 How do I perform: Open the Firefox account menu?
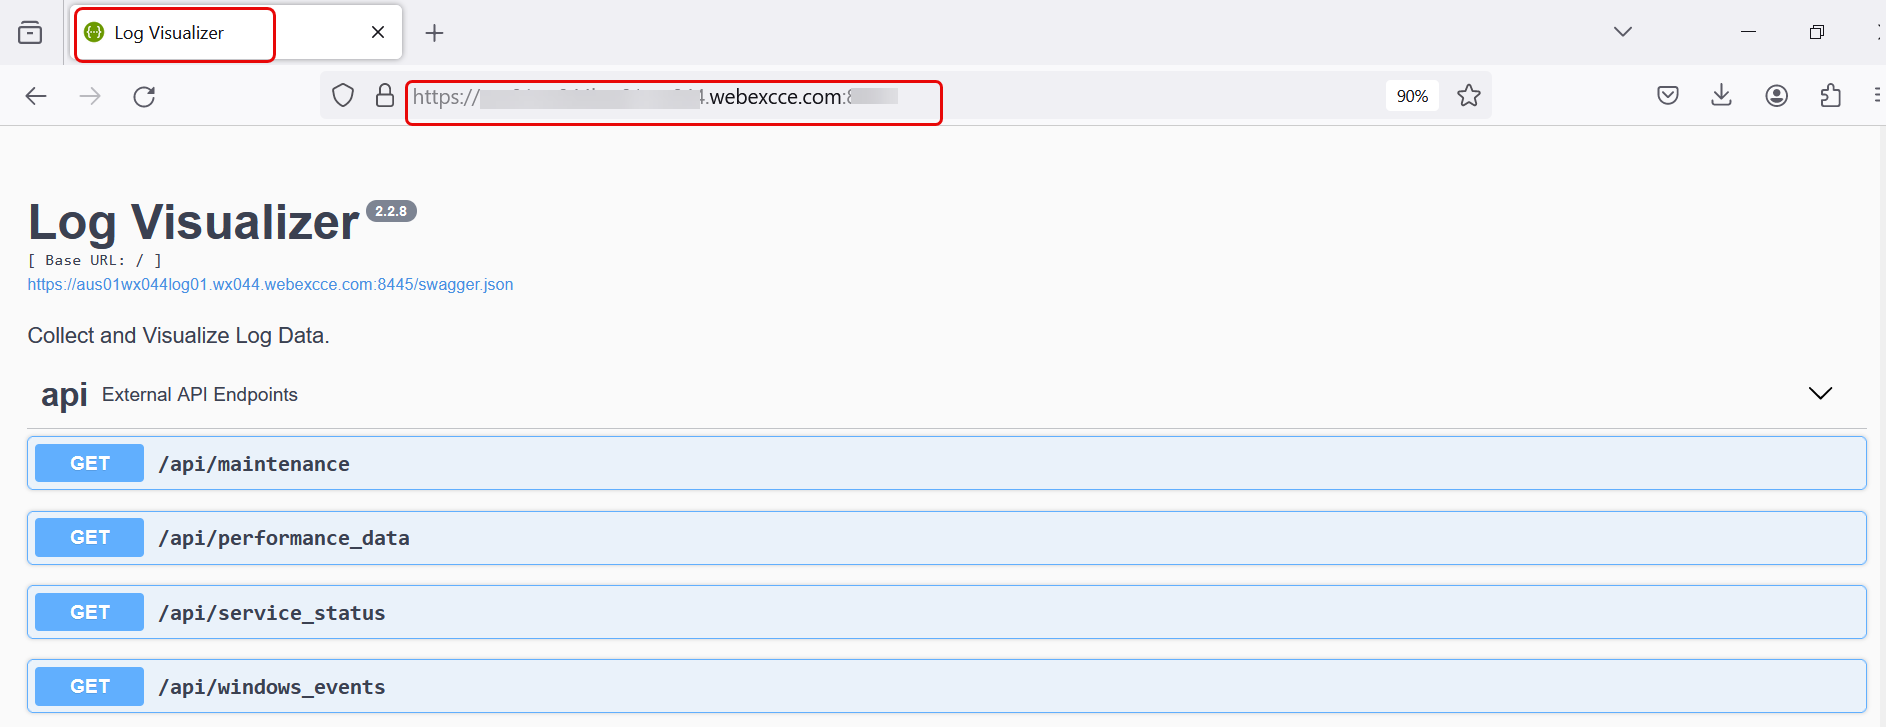point(1777,96)
